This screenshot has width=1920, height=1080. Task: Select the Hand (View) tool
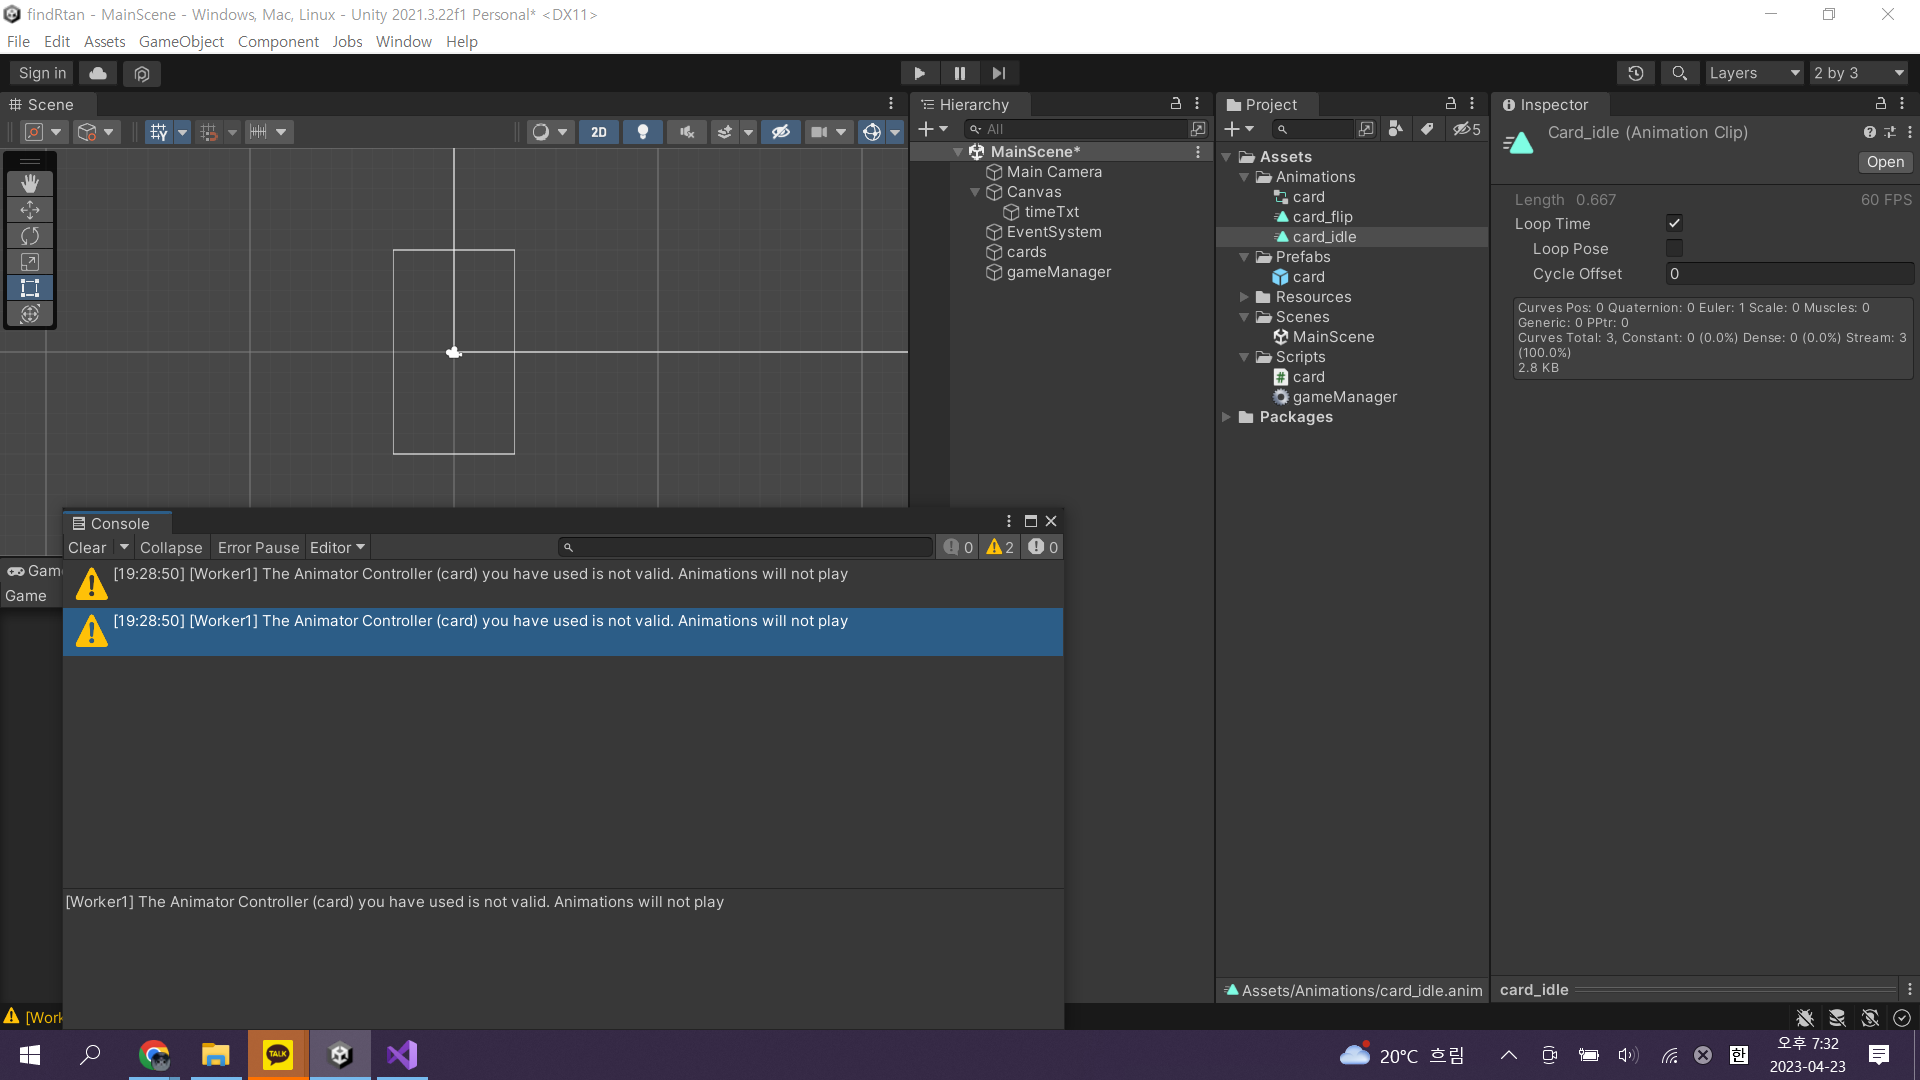point(30,184)
